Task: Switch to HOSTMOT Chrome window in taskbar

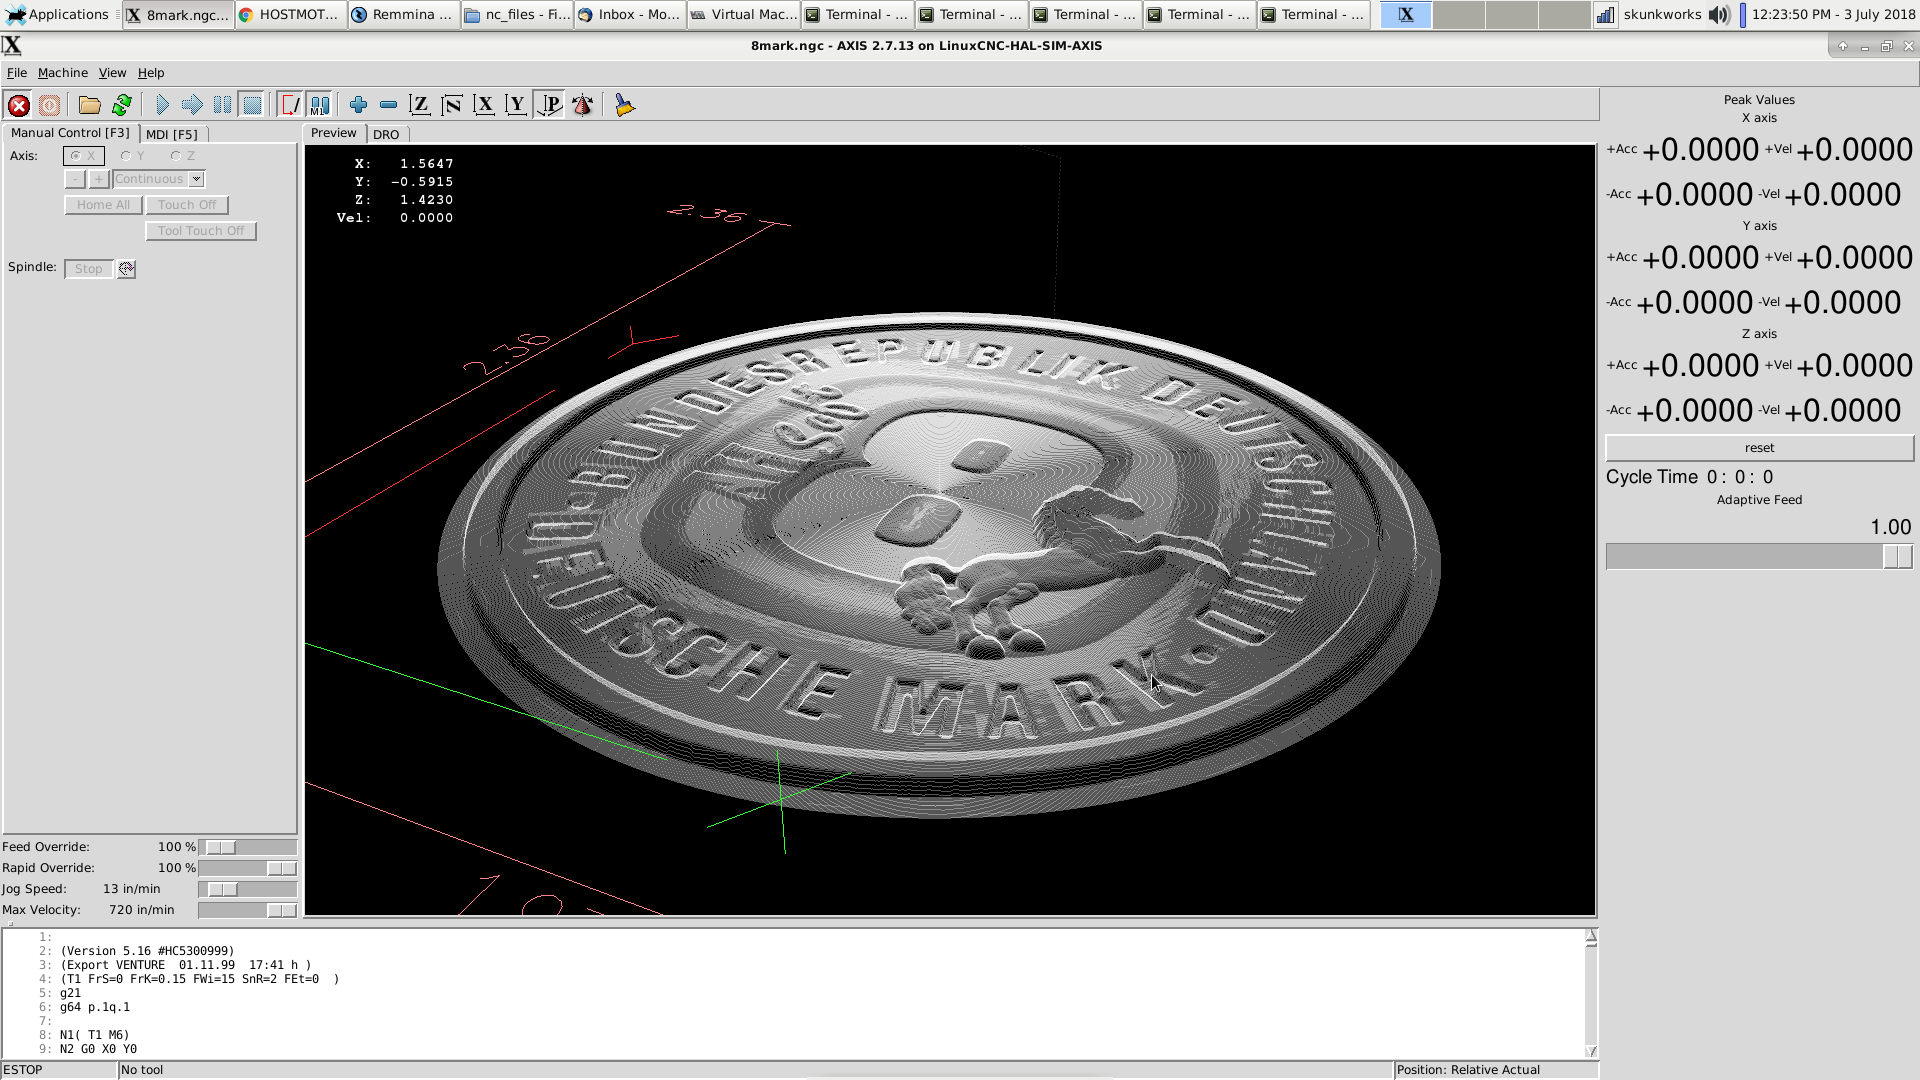Action: 290,14
